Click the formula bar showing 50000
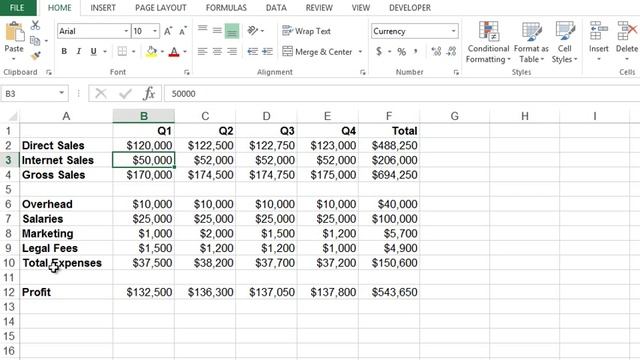Viewport: 640px width, 360px height. [402, 93]
